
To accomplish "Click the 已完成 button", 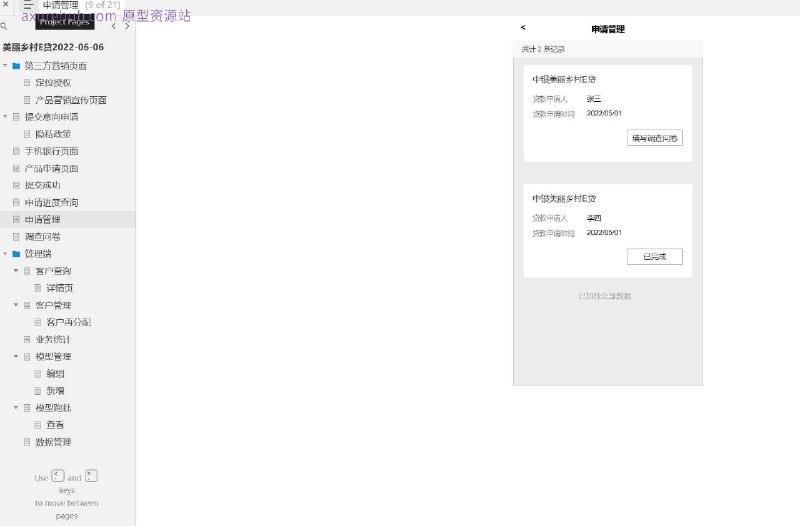I will tap(655, 257).
